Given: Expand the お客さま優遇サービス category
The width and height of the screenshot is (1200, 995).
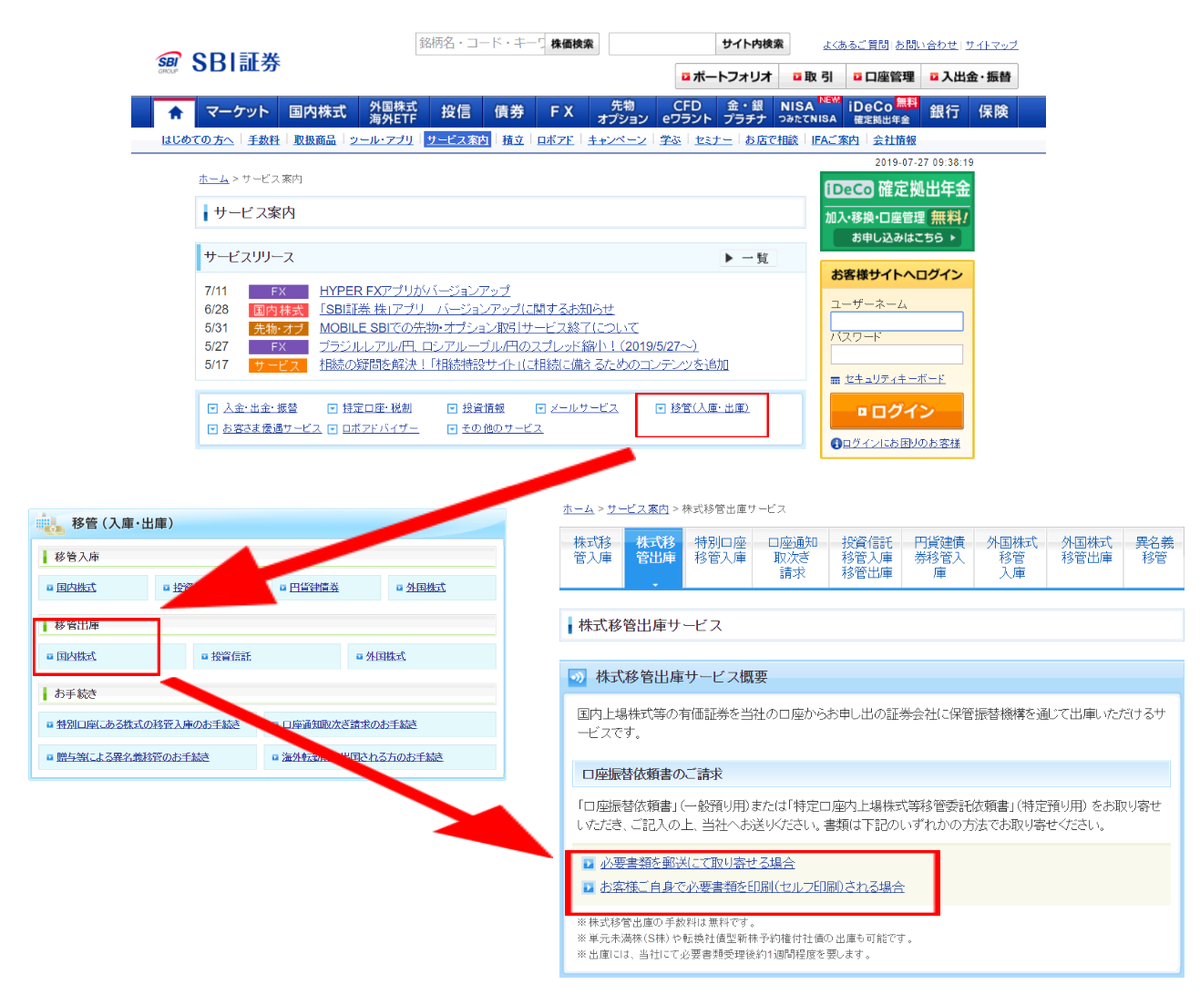Looking at the screenshot, I should [264, 428].
